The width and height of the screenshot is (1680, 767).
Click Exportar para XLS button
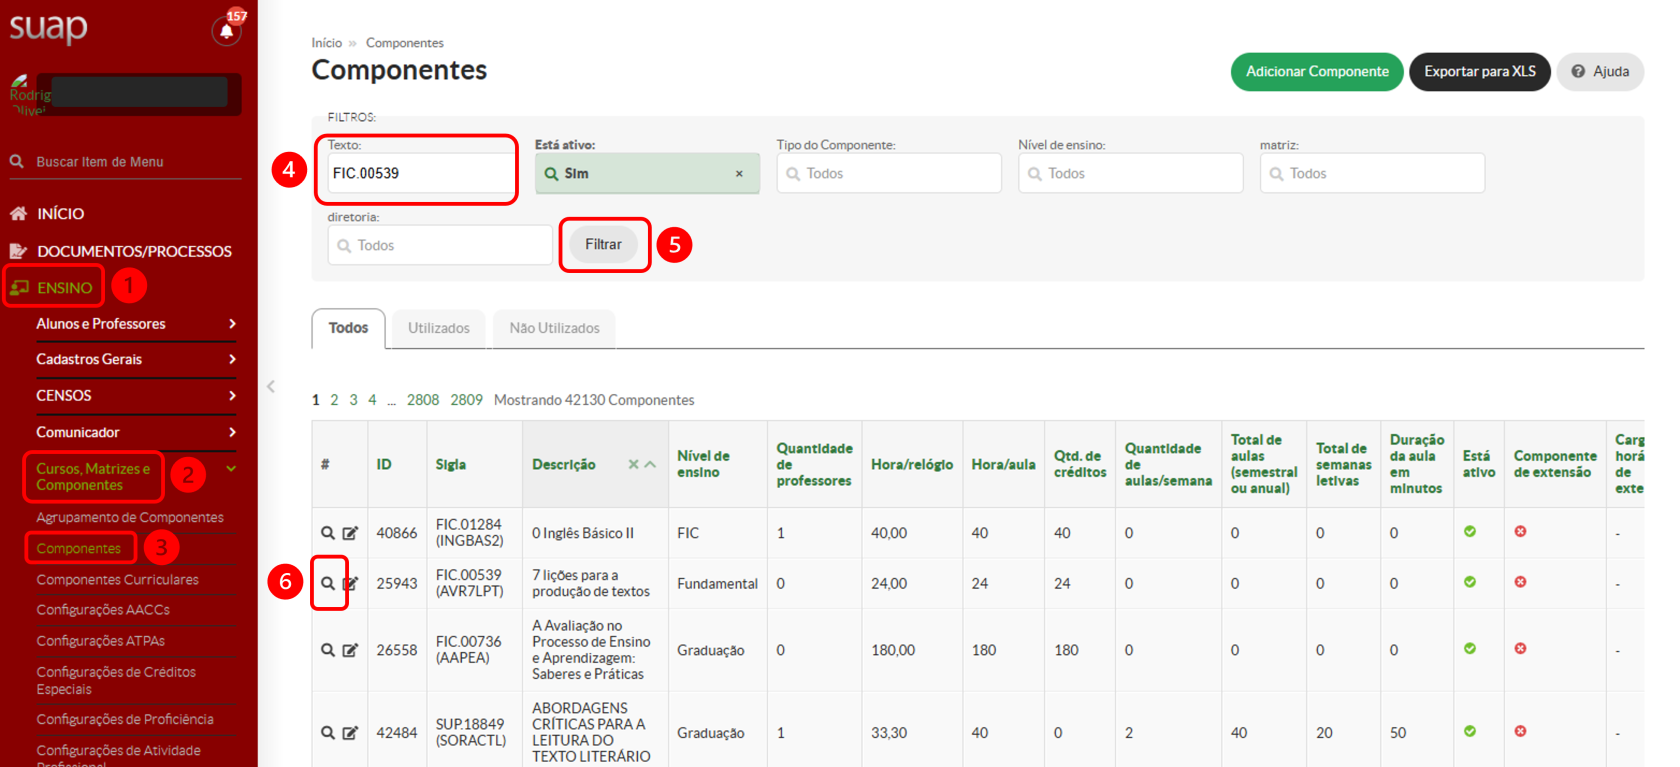[x=1480, y=72]
